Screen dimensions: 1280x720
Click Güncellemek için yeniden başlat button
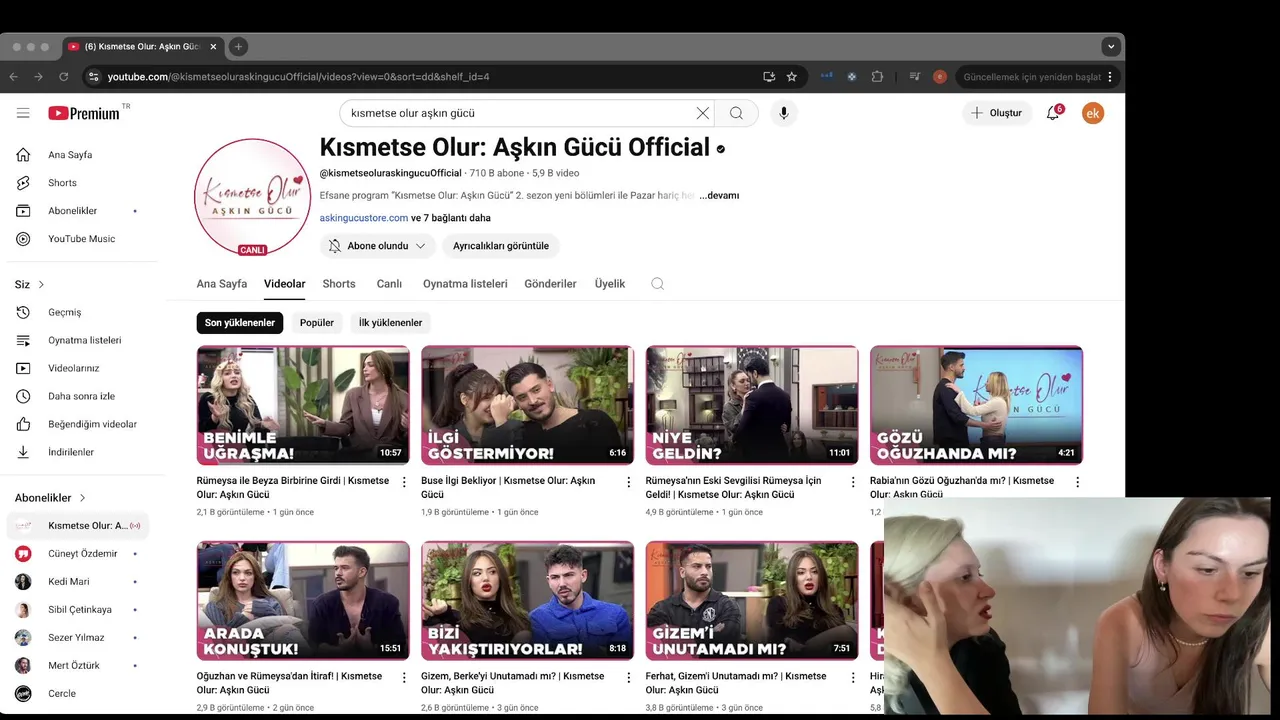tap(1030, 77)
